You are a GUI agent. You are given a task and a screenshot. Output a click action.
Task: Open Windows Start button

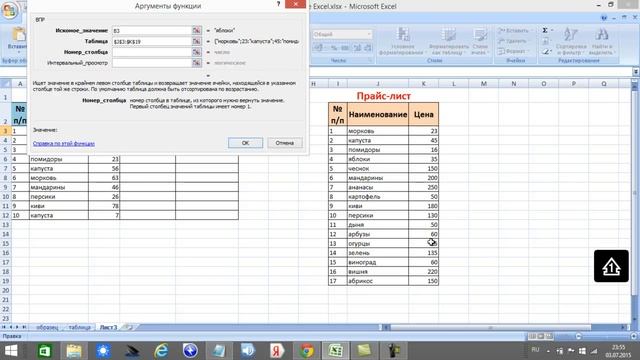coord(11,351)
